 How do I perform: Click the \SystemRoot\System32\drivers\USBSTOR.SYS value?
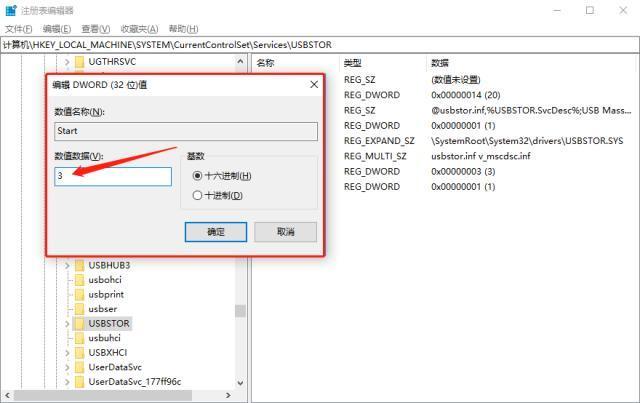tap(527, 141)
